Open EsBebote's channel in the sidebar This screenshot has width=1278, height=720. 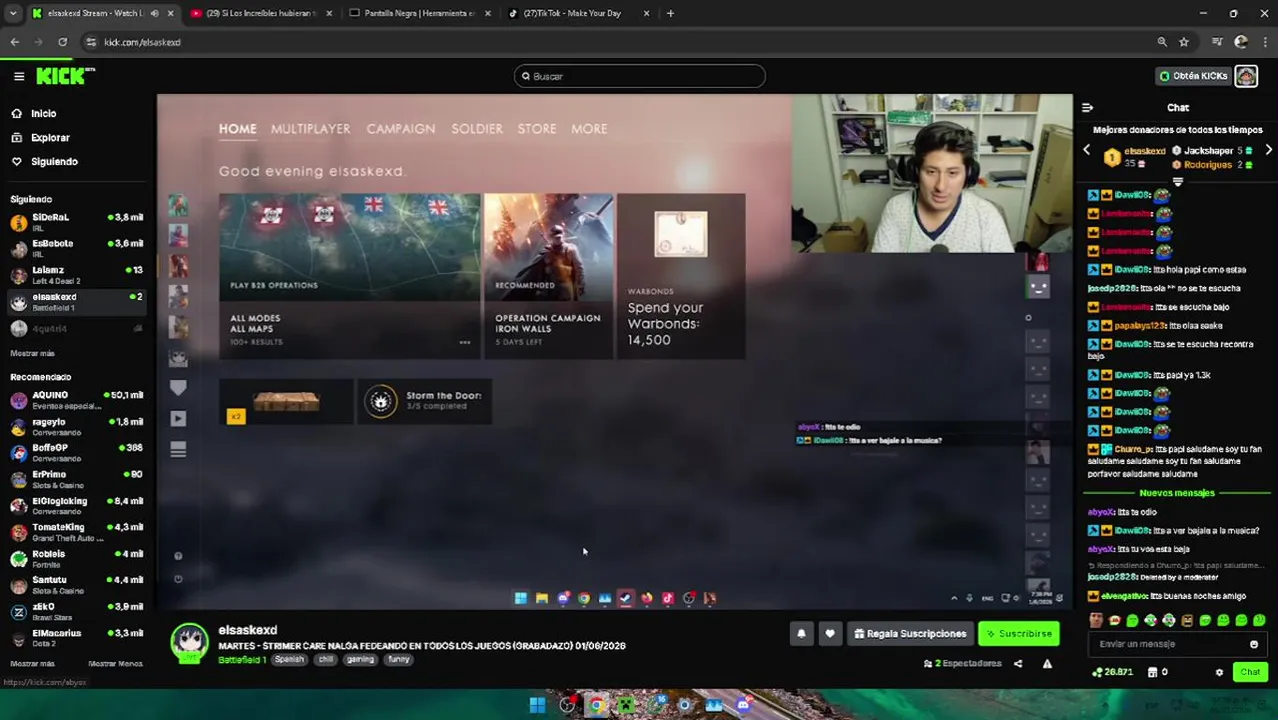(76, 248)
